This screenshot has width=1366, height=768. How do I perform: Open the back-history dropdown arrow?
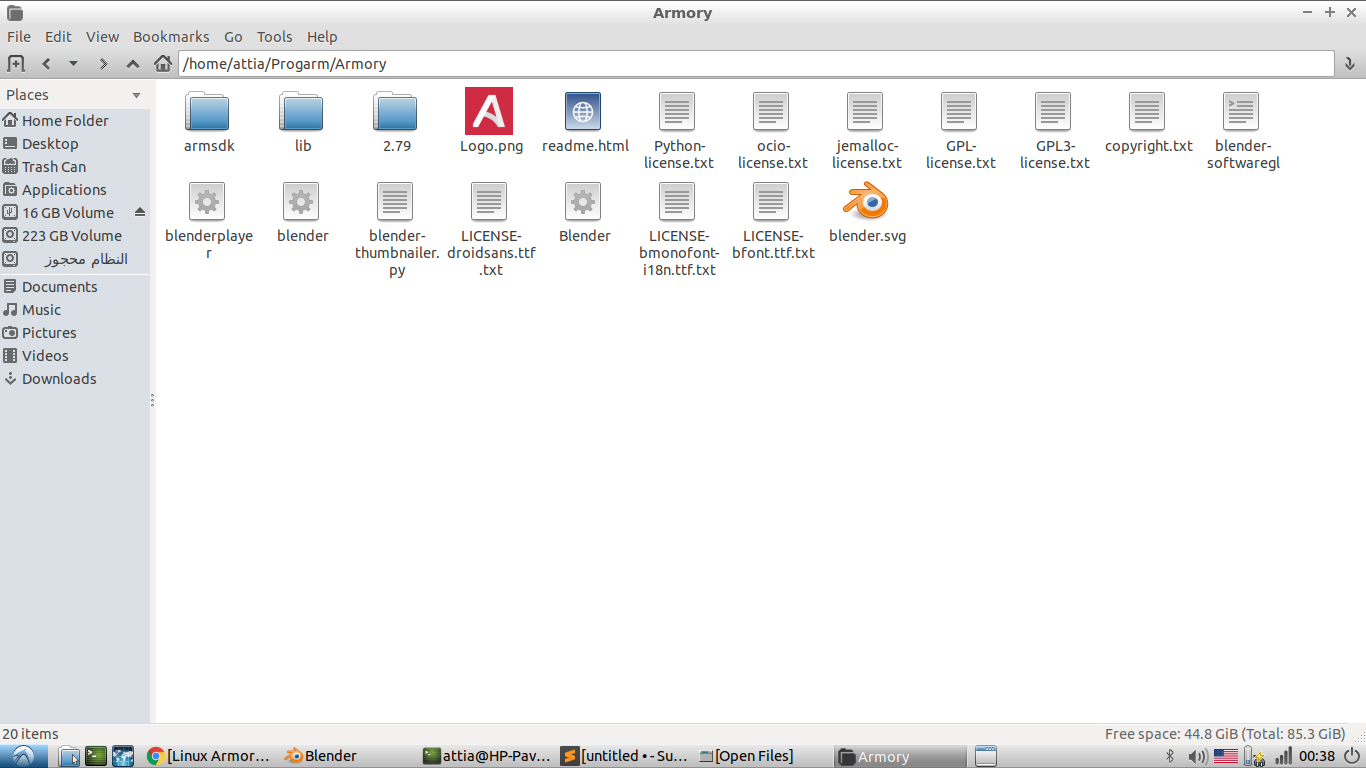(73, 63)
